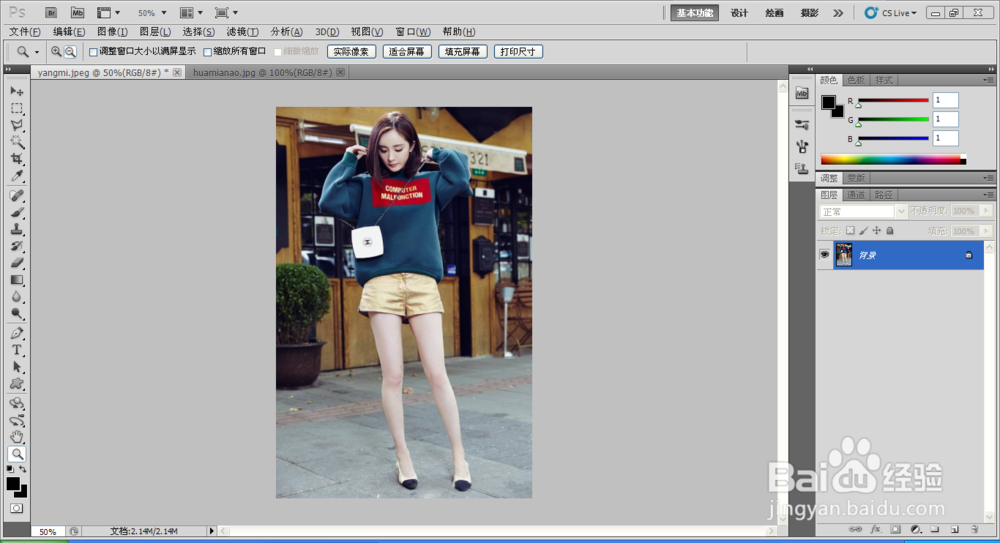Screen dimensions: 1000x543
Task: Open the 图像(I) menu
Action: click(x=112, y=31)
